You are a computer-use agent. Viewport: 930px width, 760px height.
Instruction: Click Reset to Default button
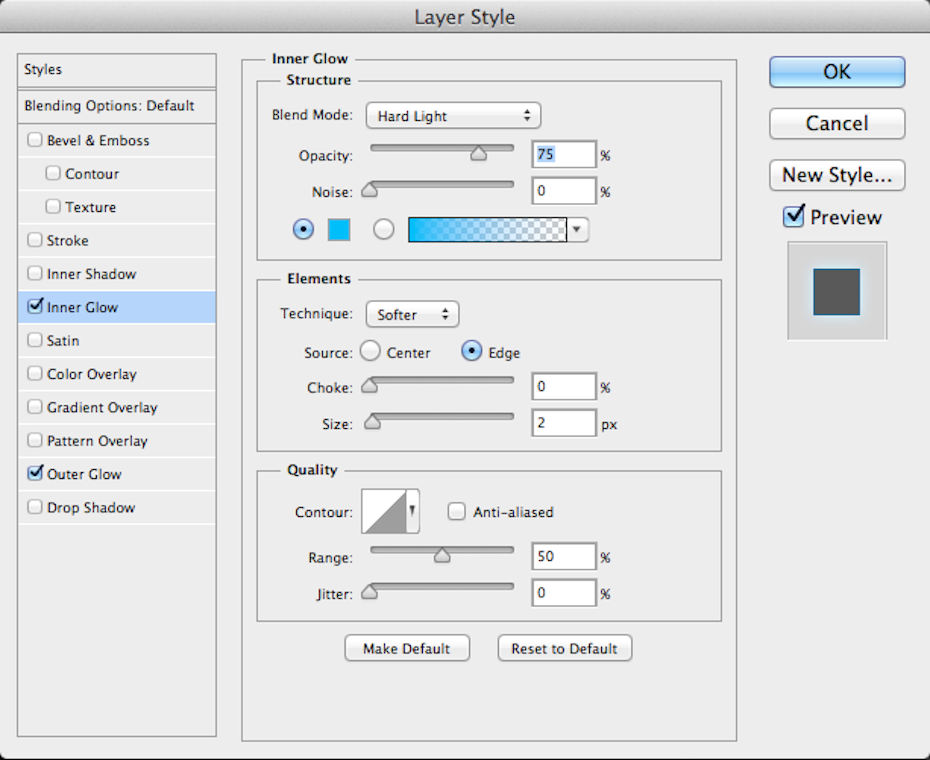point(565,648)
